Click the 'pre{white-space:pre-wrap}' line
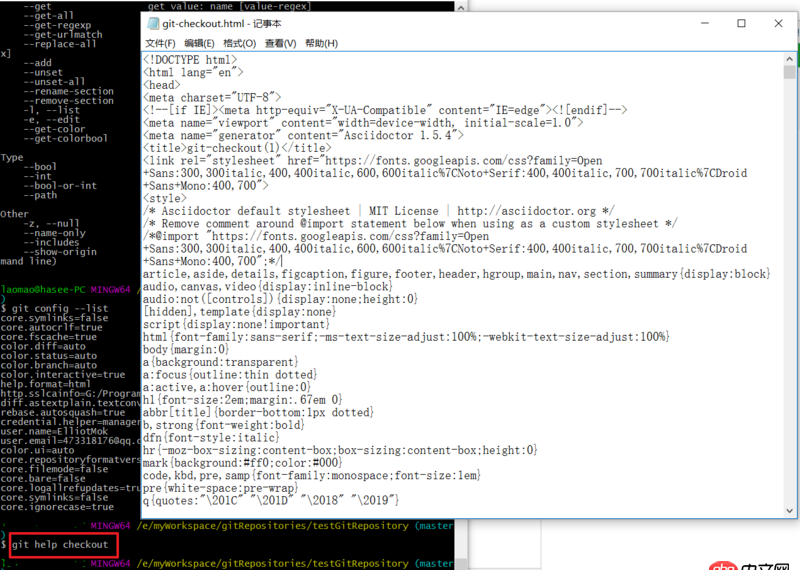 [x=220, y=488]
